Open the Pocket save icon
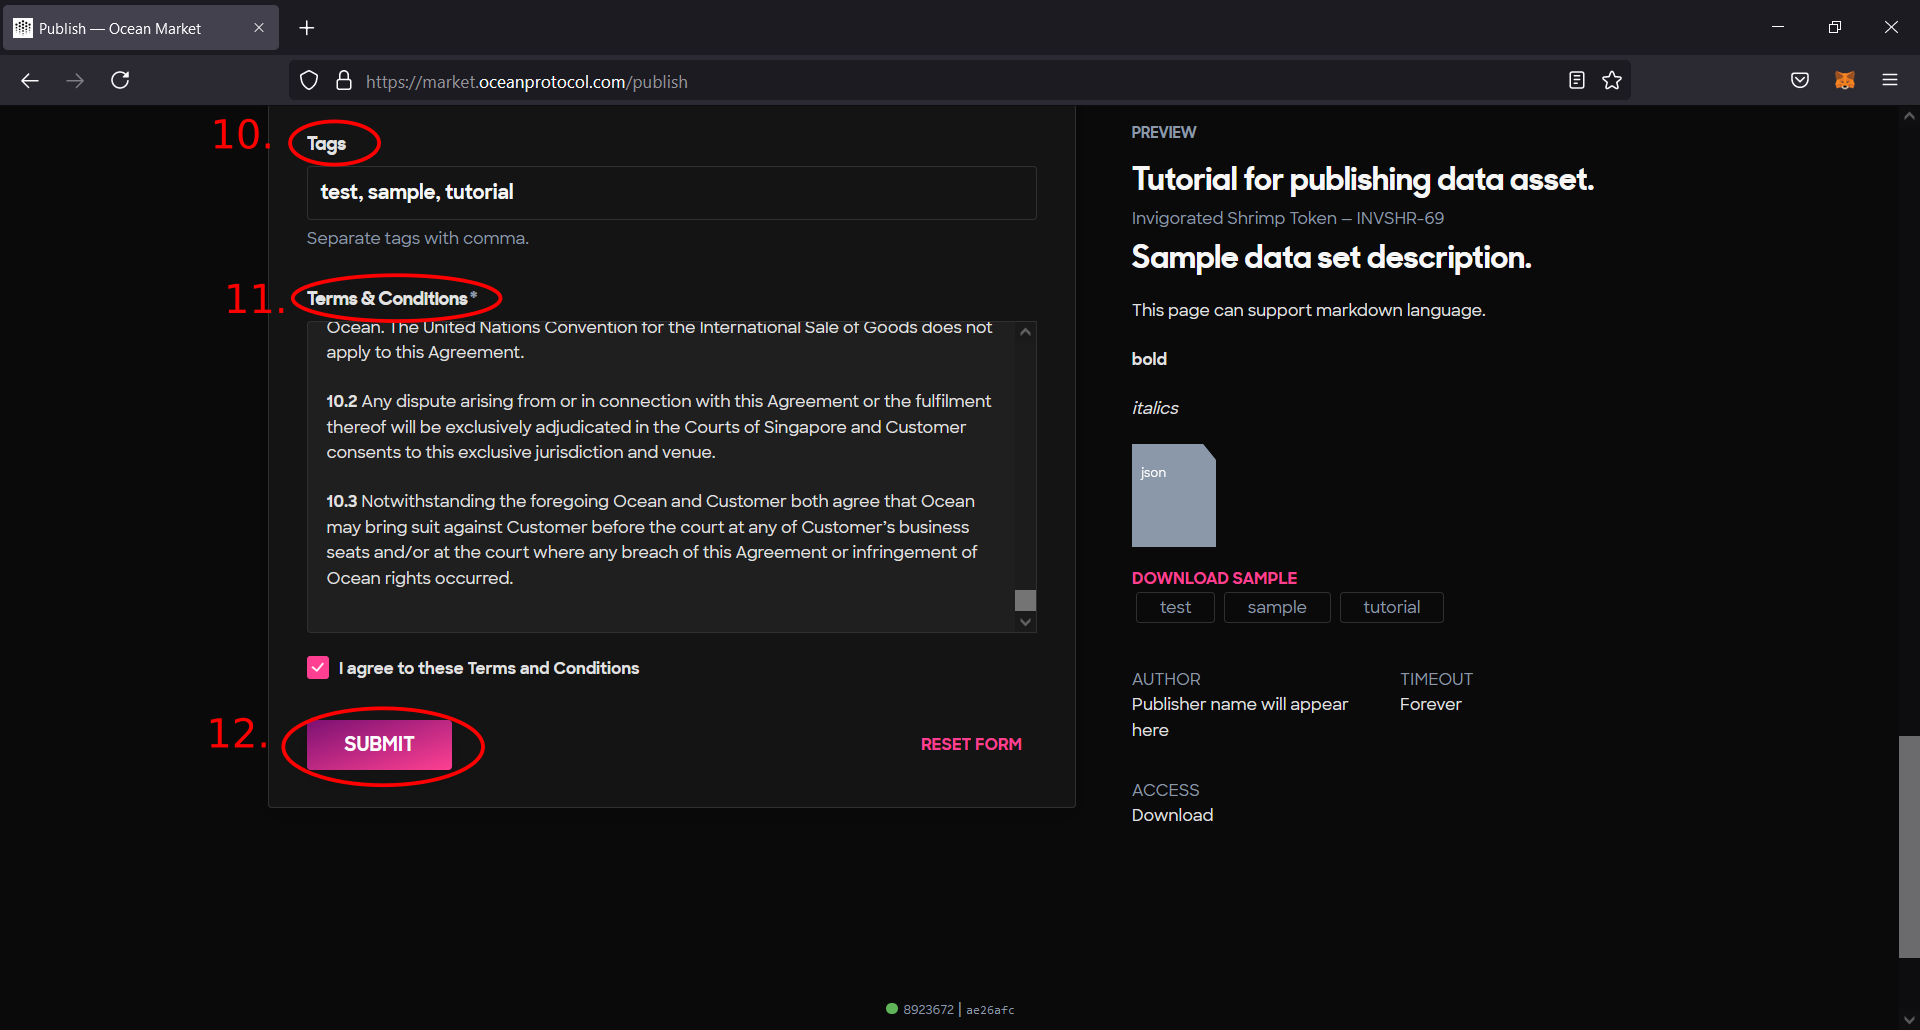This screenshot has width=1920, height=1030. pyautogui.click(x=1800, y=81)
